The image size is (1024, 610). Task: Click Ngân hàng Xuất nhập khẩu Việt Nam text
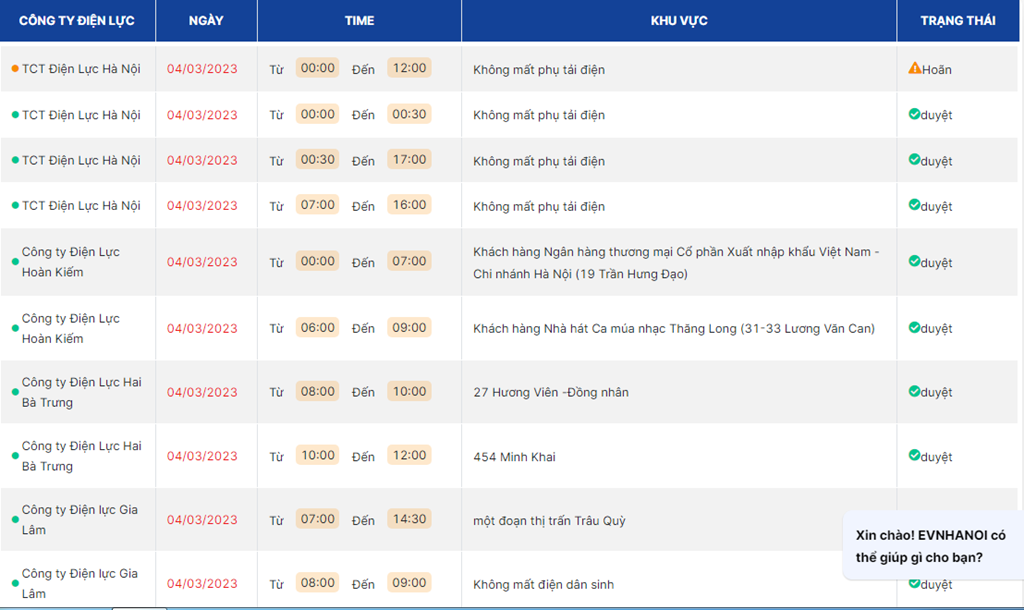click(x=676, y=263)
